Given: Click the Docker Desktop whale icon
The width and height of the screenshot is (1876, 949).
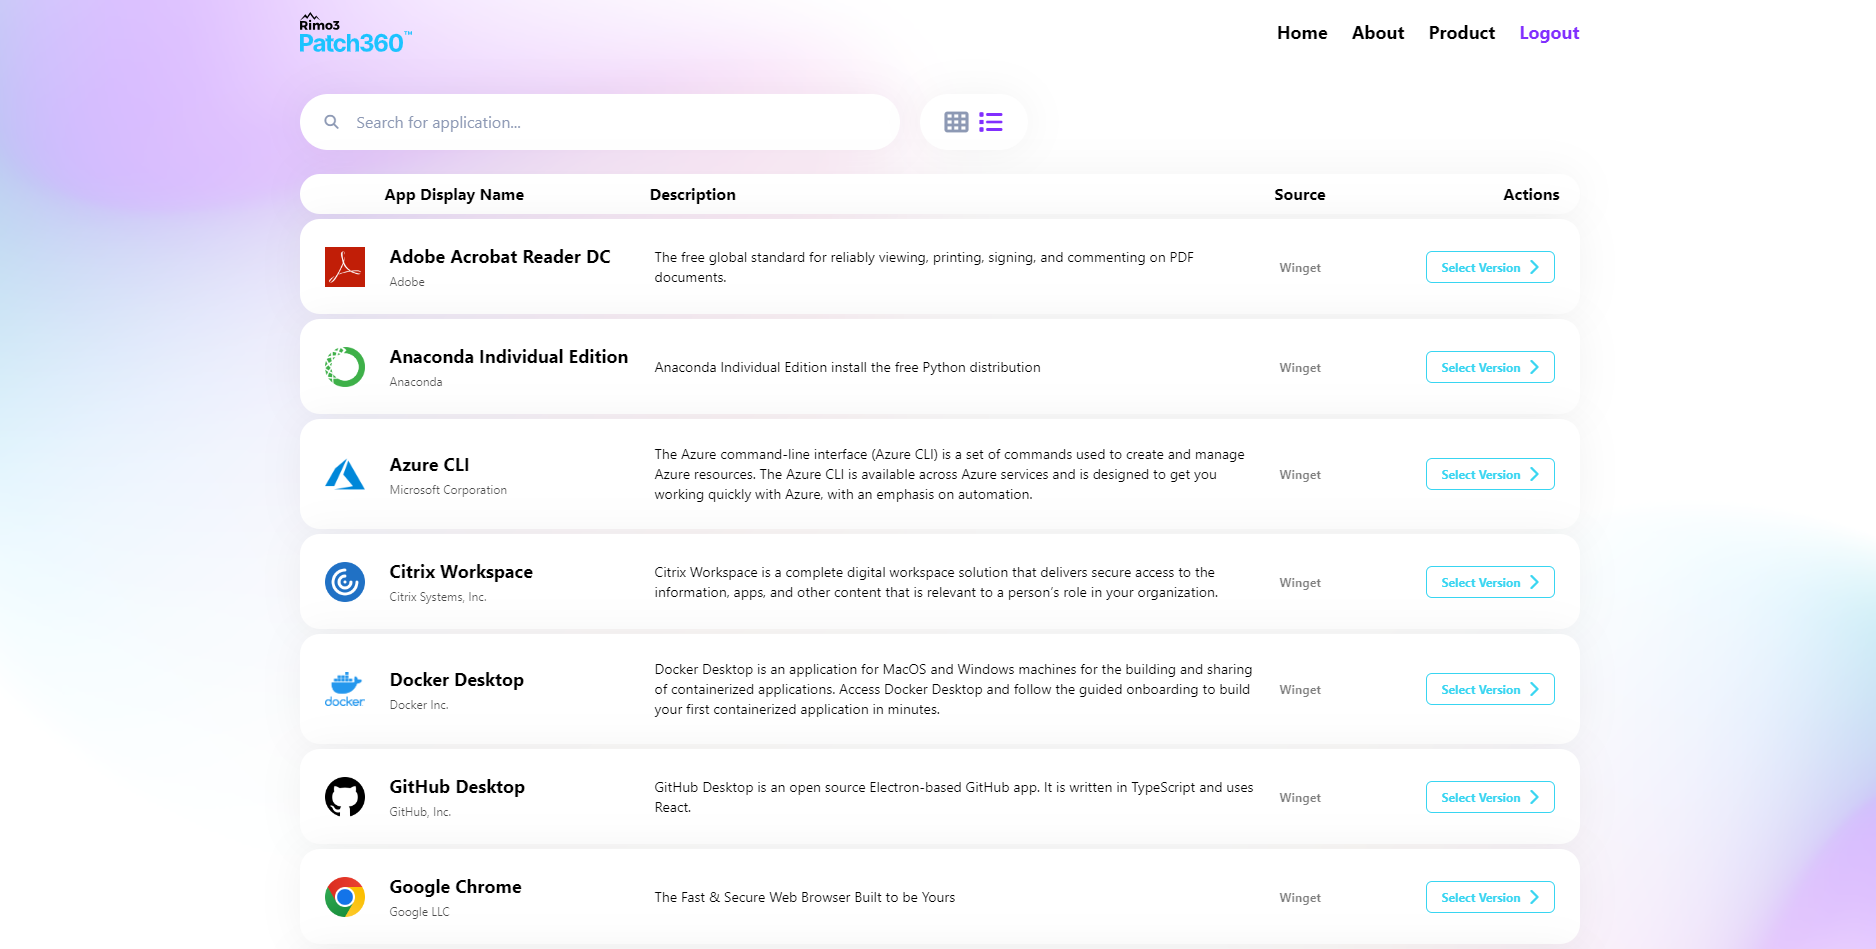Looking at the screenshot, I should [x=345, y=689].
